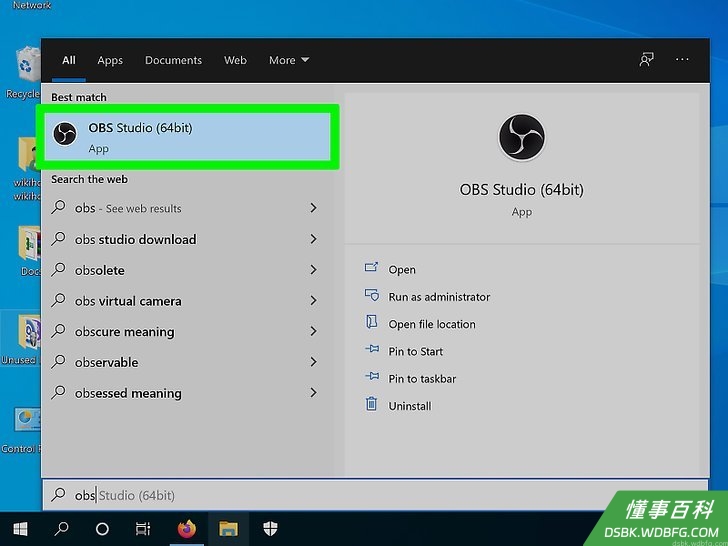Open Task View on the taskbar
728x546 pixels.
click(x=143, y=529)
